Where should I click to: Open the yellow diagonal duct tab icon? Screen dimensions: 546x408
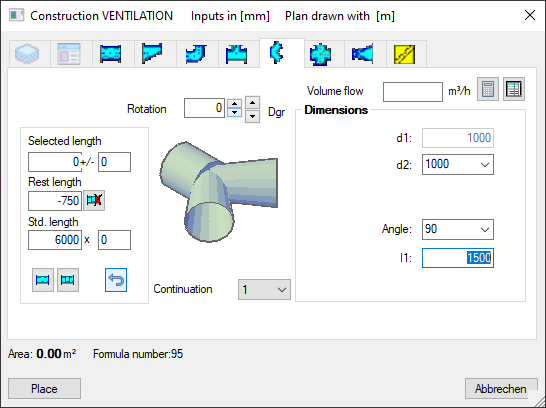tap(404, 54)
